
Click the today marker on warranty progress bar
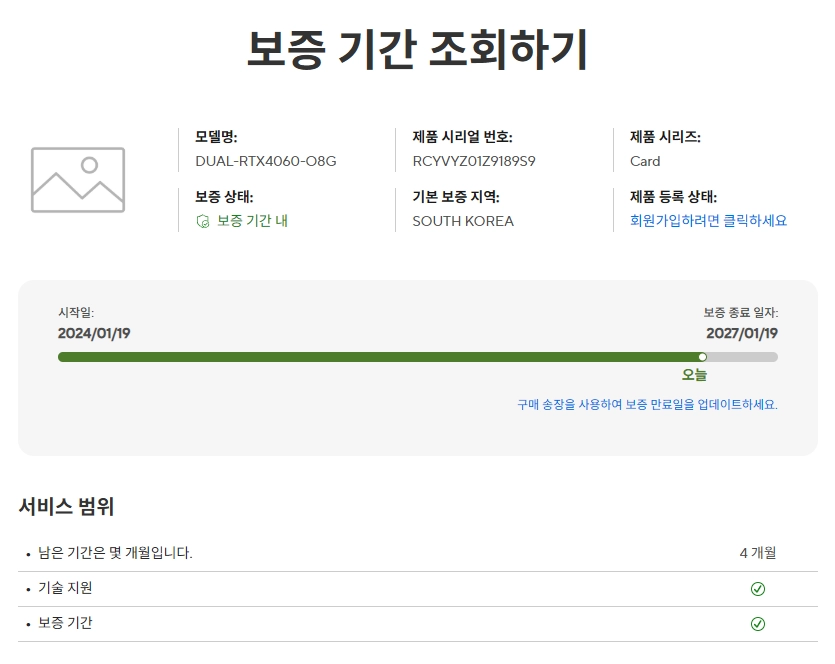click(702, 357)
